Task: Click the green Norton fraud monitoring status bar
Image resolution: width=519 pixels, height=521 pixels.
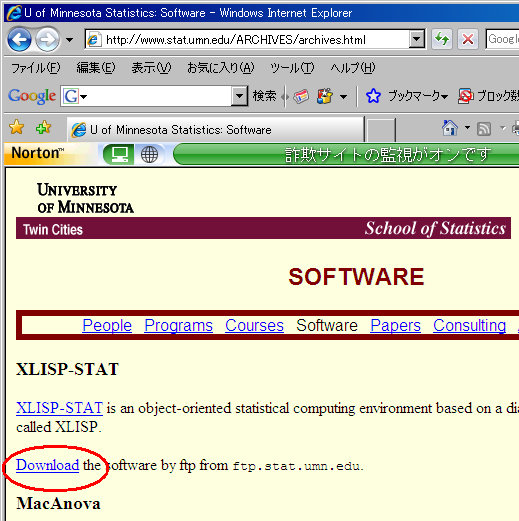Action: [346, 155]
